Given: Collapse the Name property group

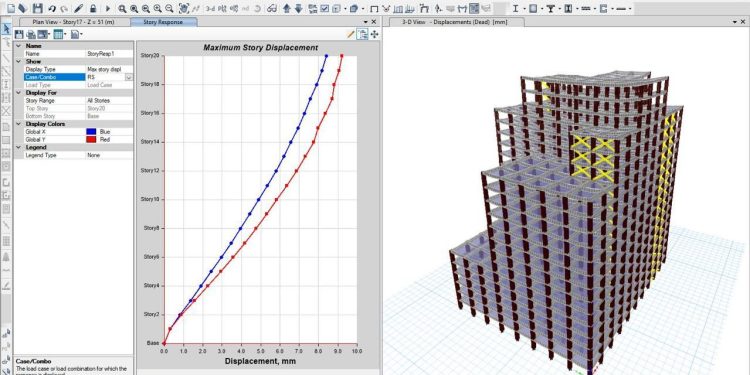Looking at the screenshot, I should 19,46.
